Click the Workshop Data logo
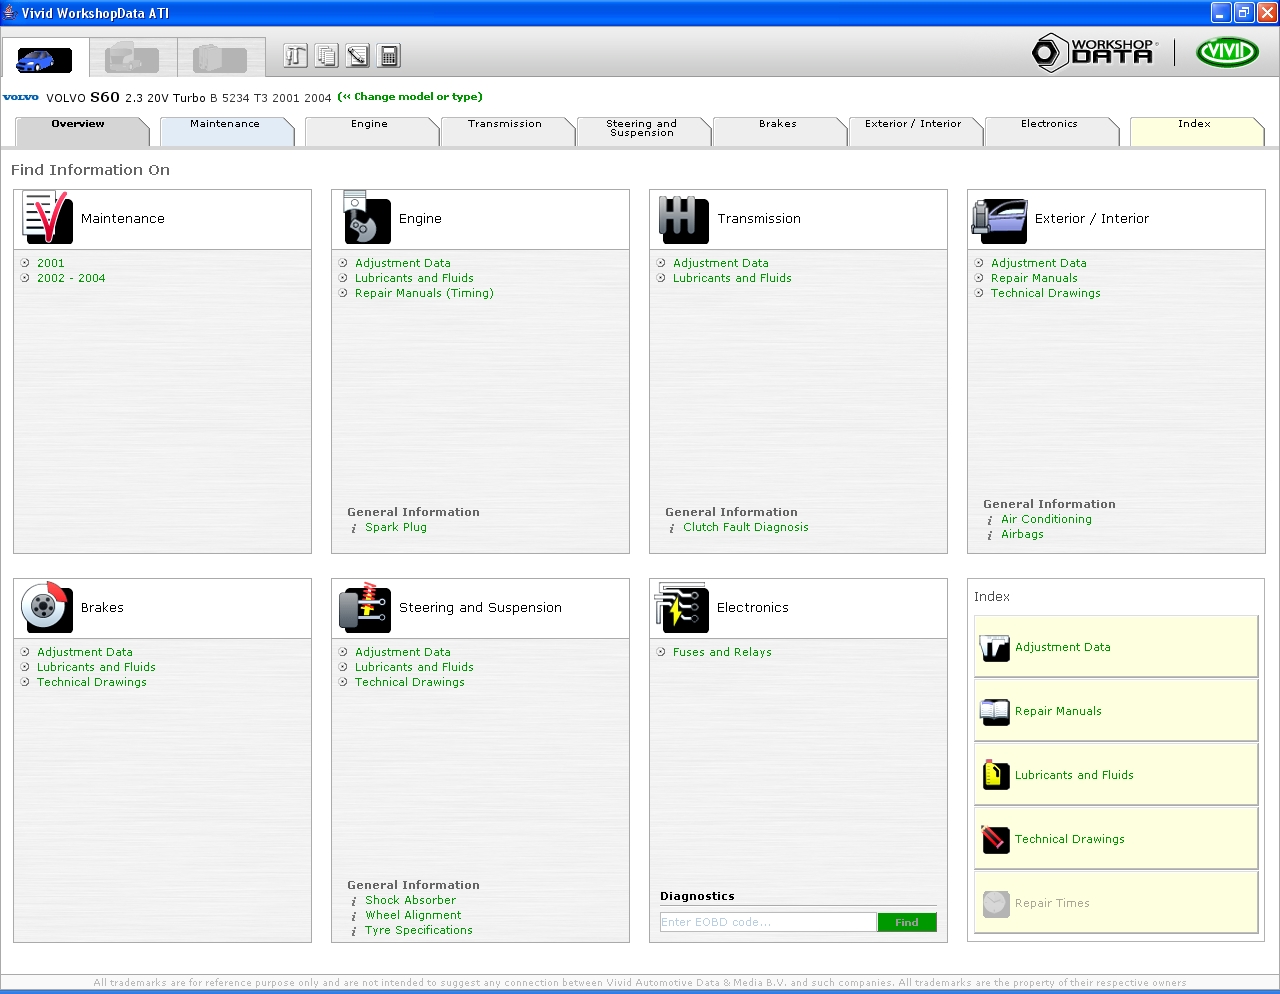Screen dimensions: 1280x994 click(1095, 52)
